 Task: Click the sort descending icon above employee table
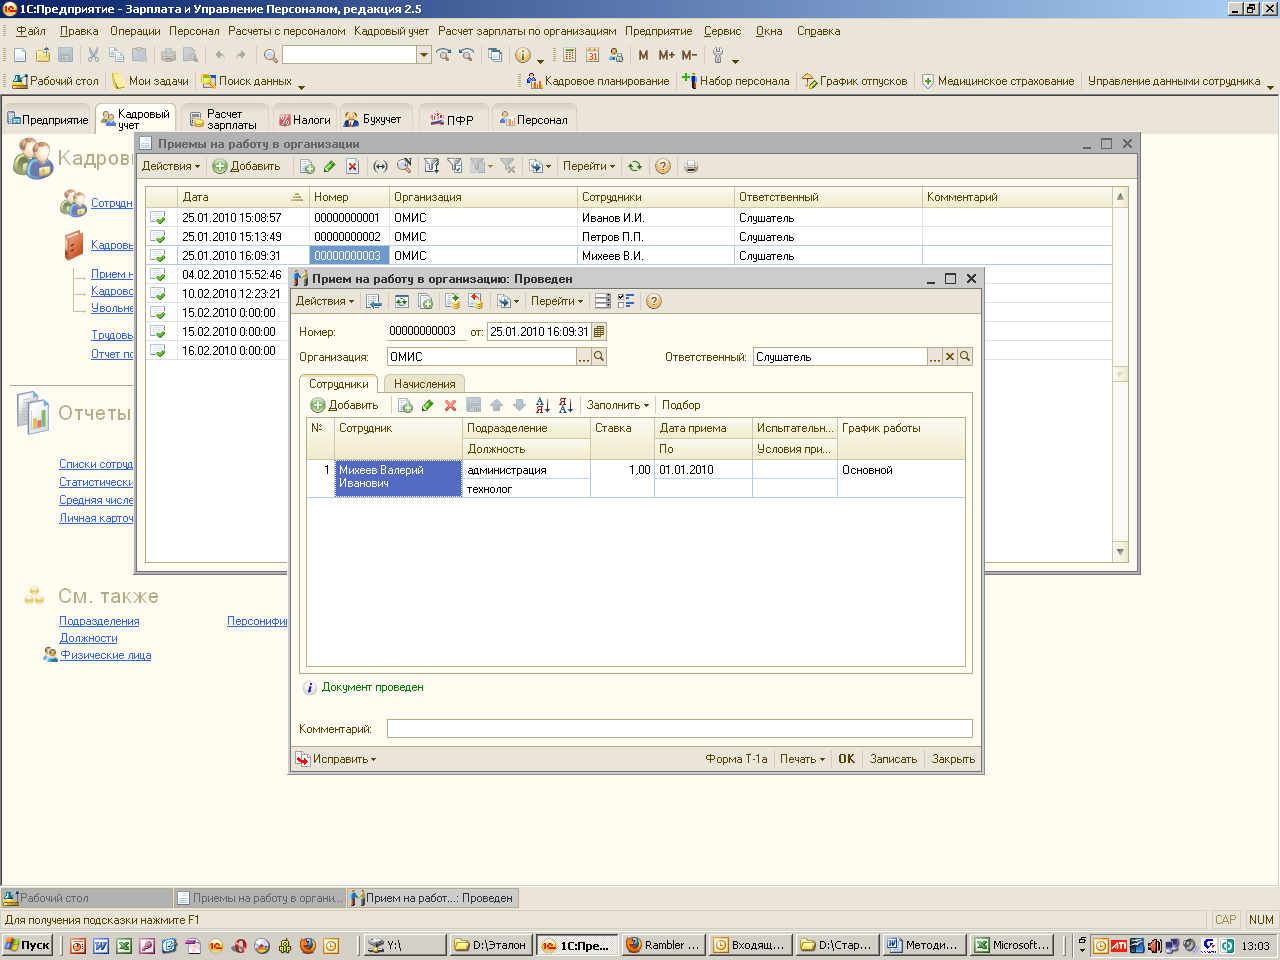tap(565, 405)
